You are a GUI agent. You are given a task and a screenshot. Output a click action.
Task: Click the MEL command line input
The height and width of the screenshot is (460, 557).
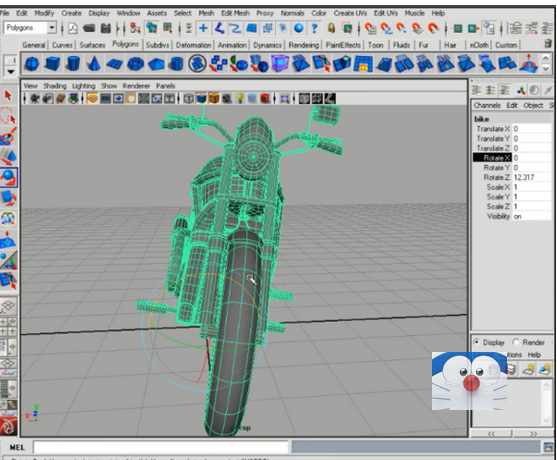[161, 447]
